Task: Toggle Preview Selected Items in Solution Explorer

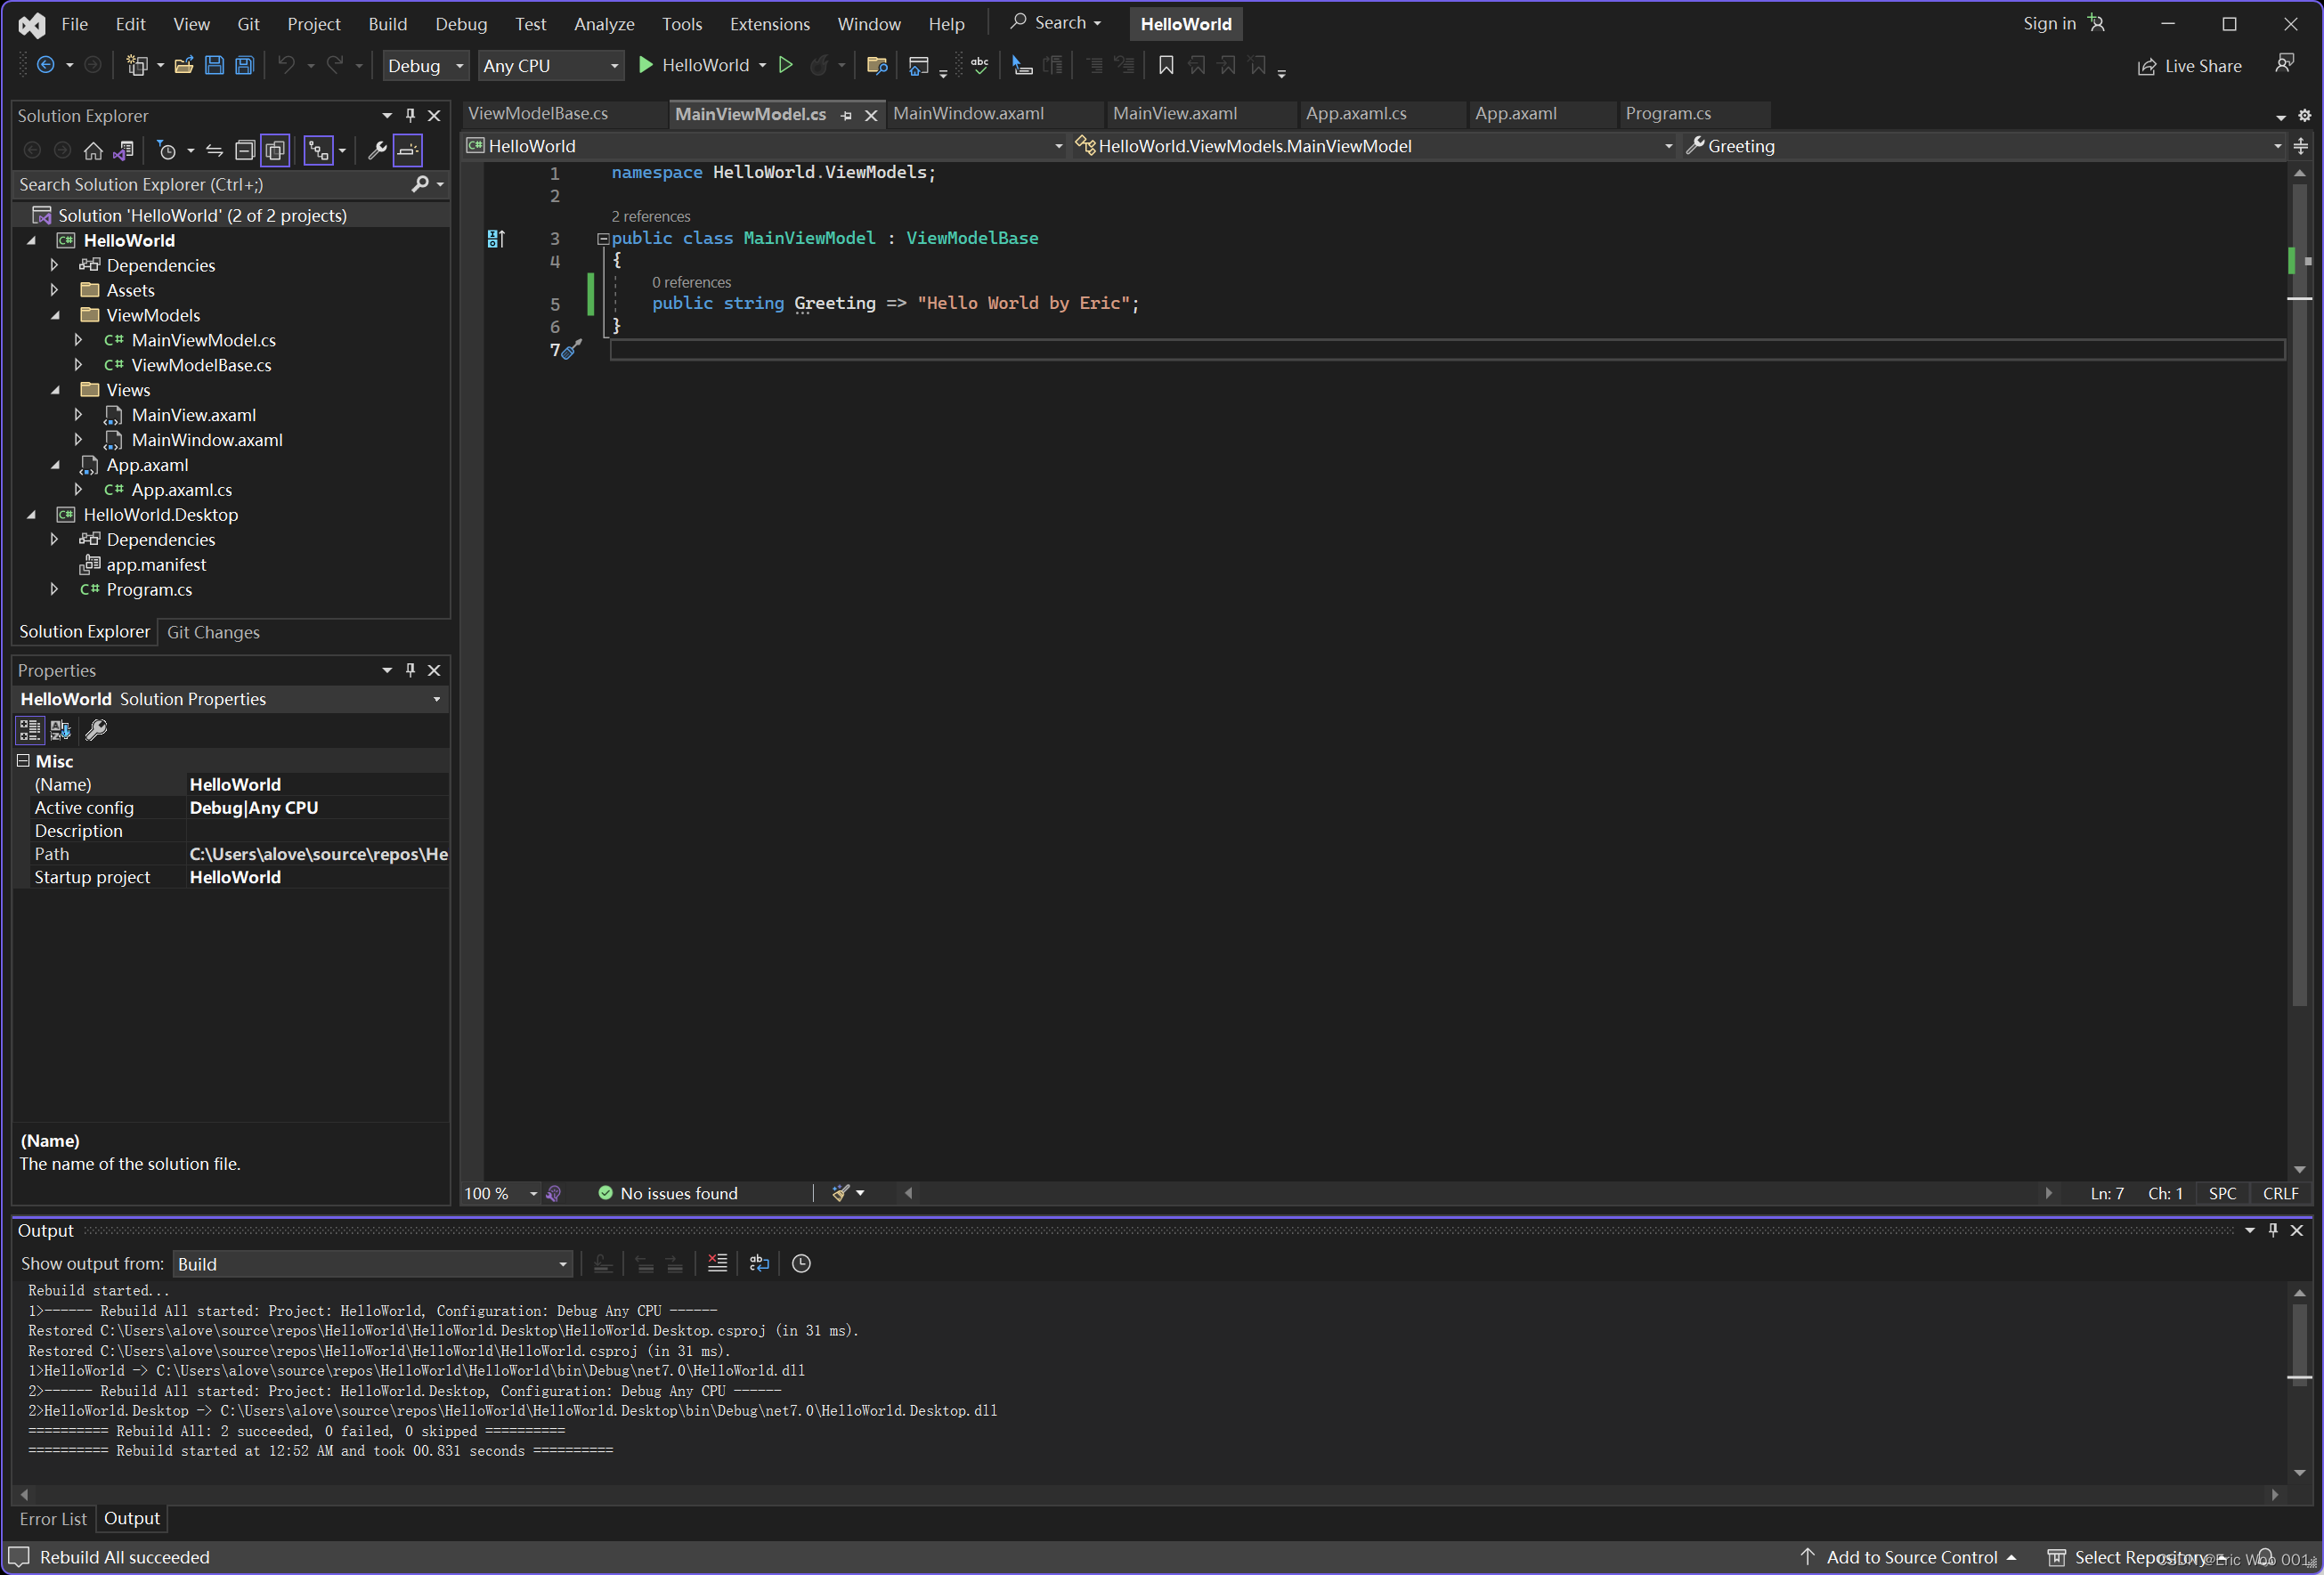Action: click(x=276, y=150)
